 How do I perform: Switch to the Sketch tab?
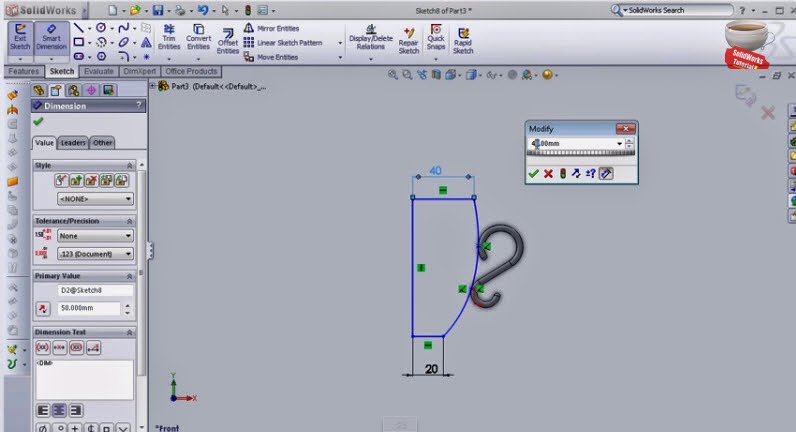click(x=61, y=72)
